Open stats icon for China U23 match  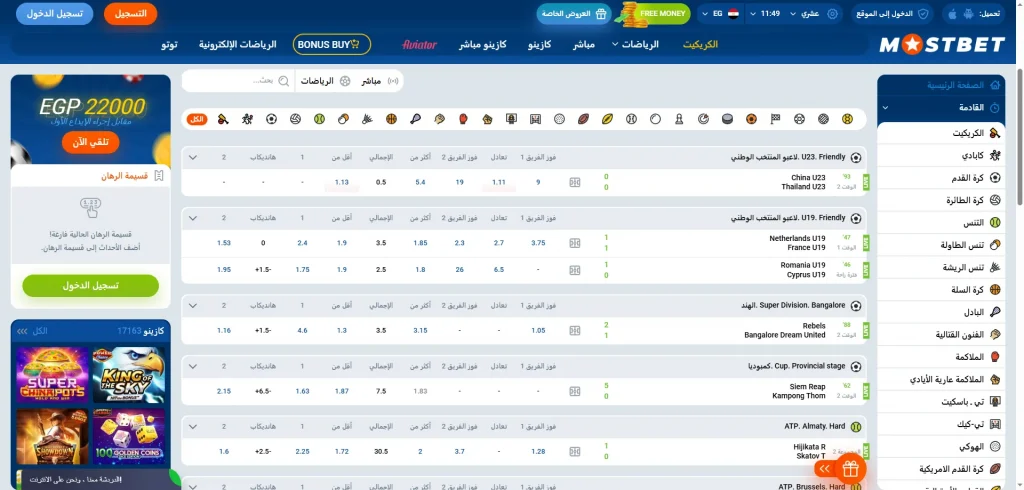pyautogui.click(x=574, y=182)
